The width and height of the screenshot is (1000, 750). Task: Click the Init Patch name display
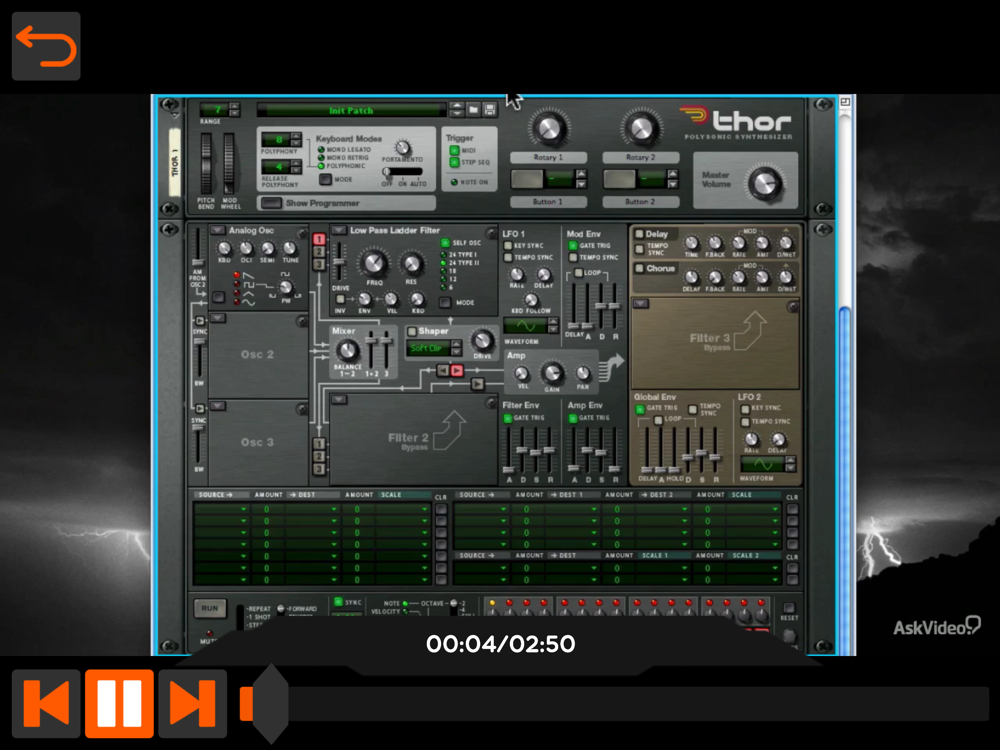click(351, 110)
